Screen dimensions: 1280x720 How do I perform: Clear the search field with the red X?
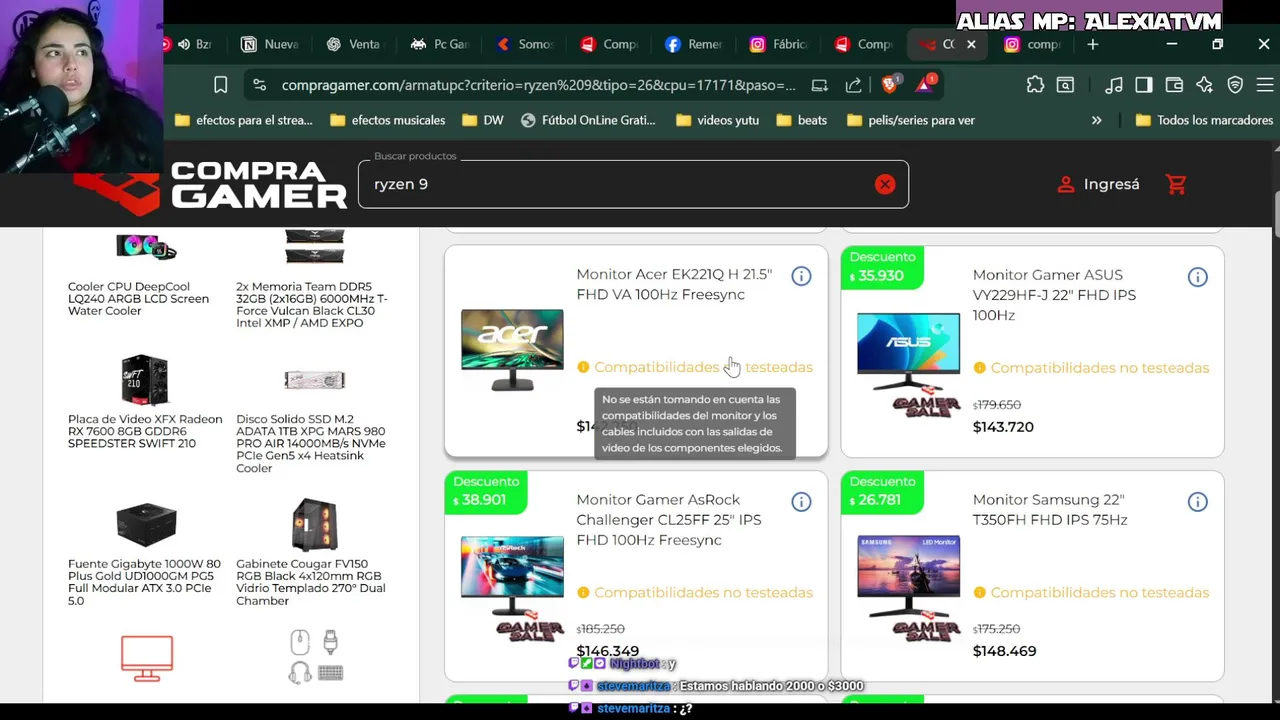885,184
